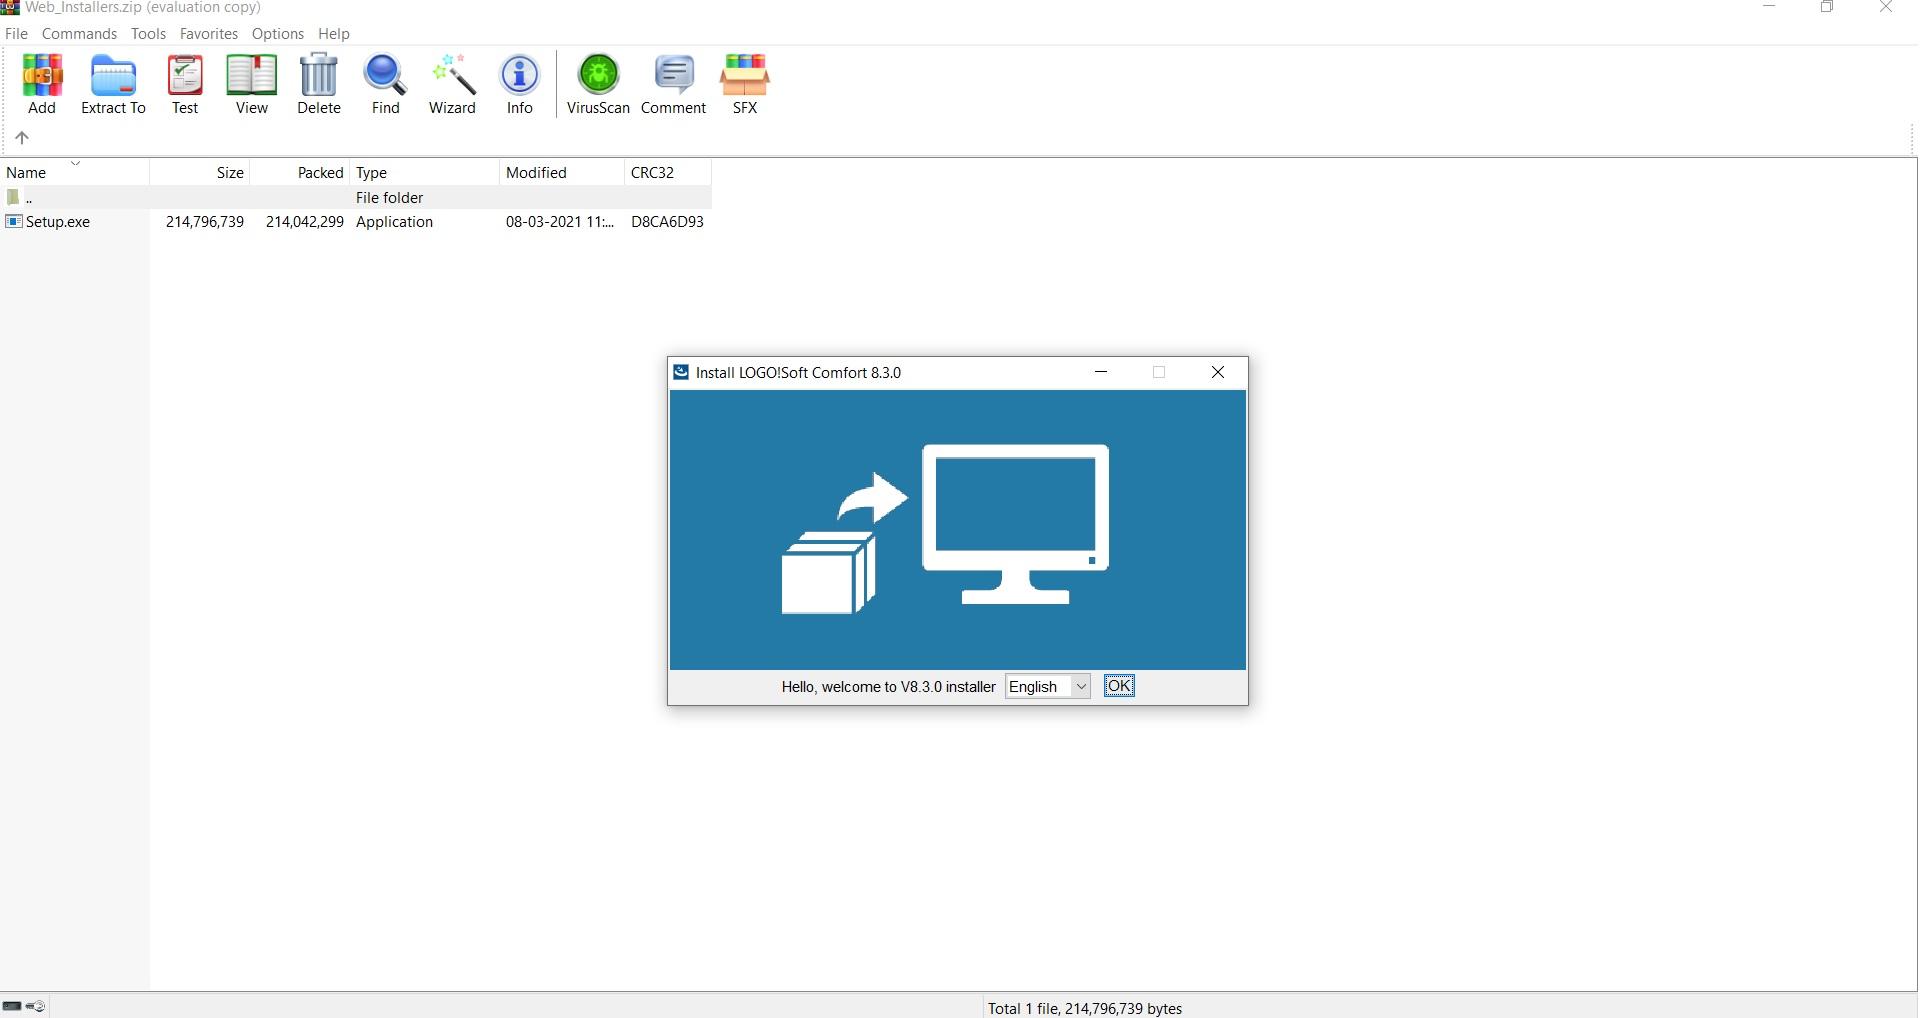The height and width of the screenshot is (1018, 1920).
Task: Click the Application type cell
Action: tap(395, 222)
